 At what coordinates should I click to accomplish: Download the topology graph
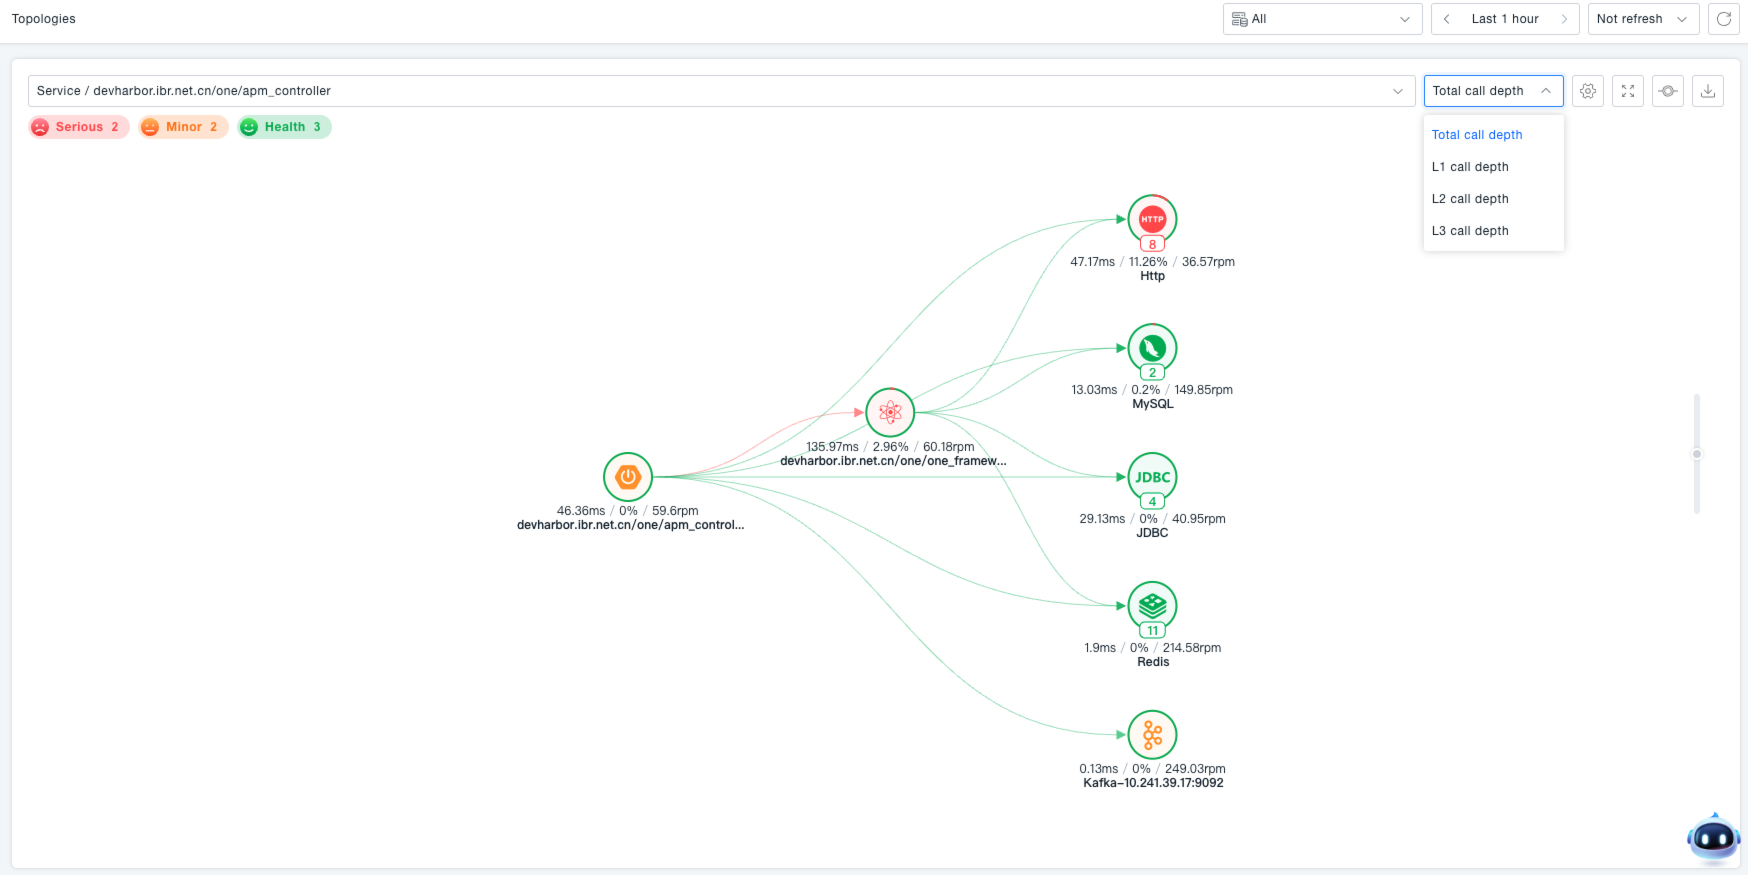pyautogui.click(x=1708, y=91)
